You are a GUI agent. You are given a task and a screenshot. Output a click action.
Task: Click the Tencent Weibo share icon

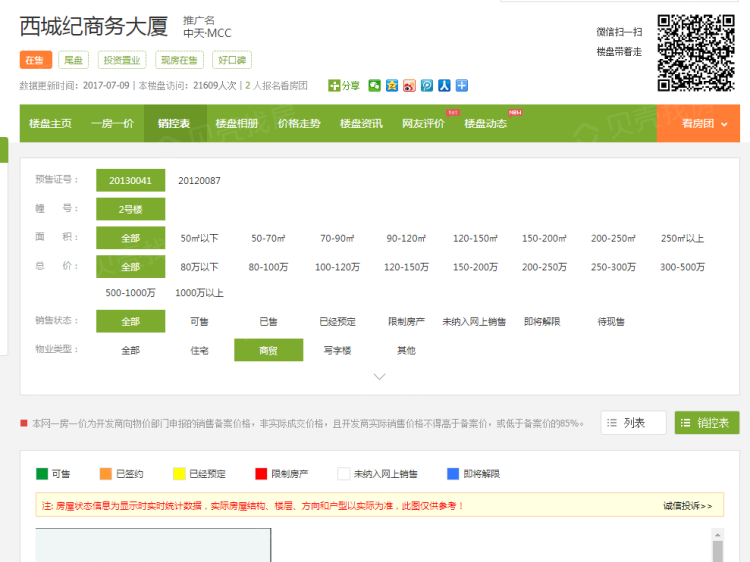point(427,86)
